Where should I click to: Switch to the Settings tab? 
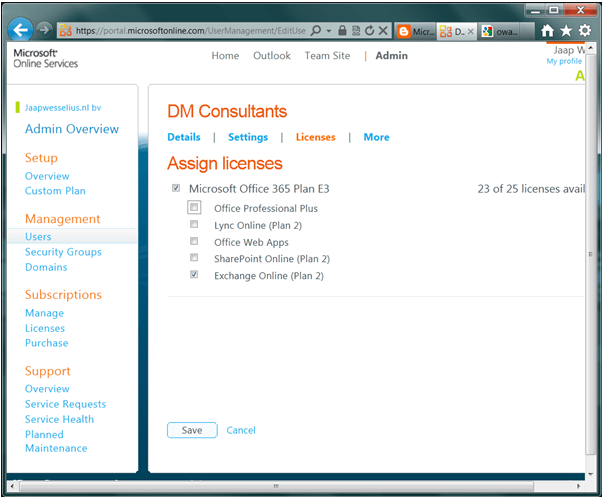pyautogui.click(x=248, y=137)
